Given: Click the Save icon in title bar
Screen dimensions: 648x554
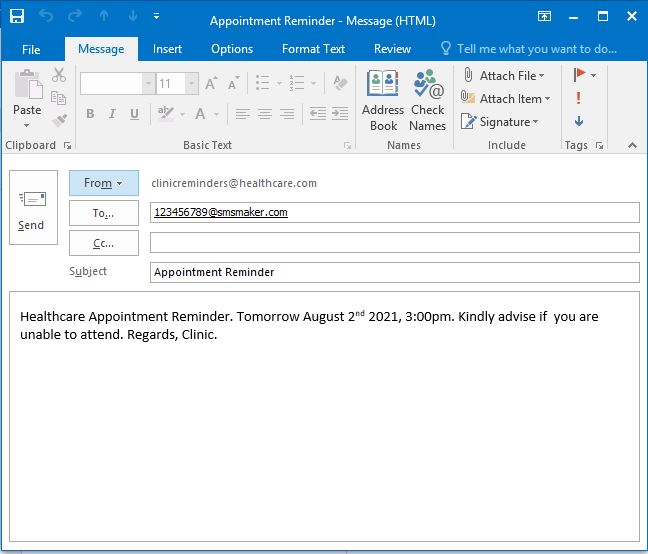Looking at the screenshot, I should [17, 16].
